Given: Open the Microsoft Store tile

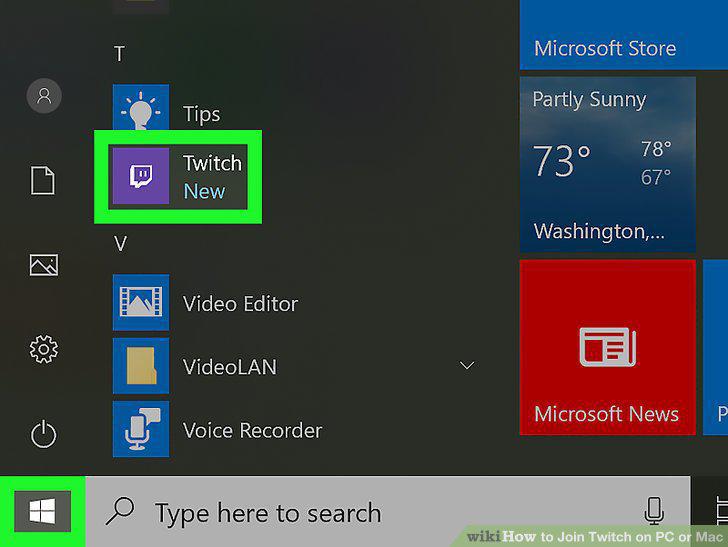Looking at the screenshot, I should (x=624, y=35).
